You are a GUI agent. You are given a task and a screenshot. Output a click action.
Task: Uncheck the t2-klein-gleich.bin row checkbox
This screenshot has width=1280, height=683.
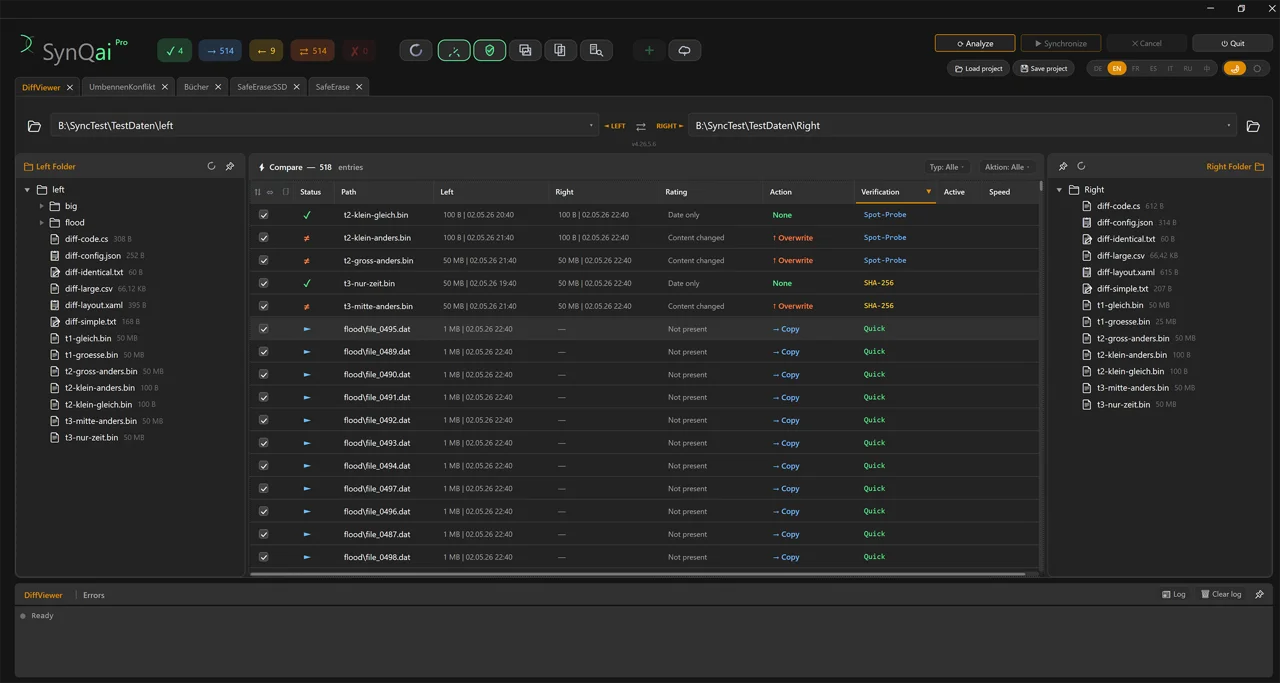click(x=264, y=215)
